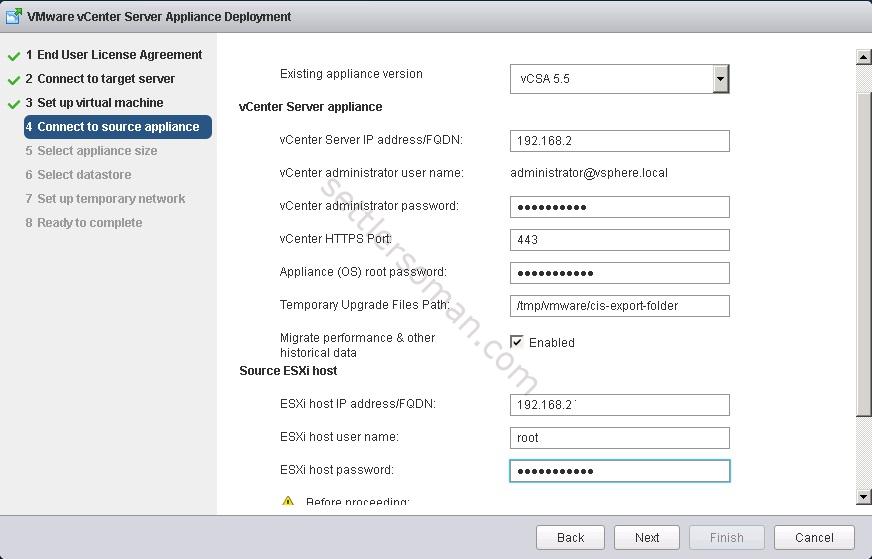The width and height of the screenshot is (872, 559).
Task: Select step 5 Select appliance size
Action: point(91,151)
